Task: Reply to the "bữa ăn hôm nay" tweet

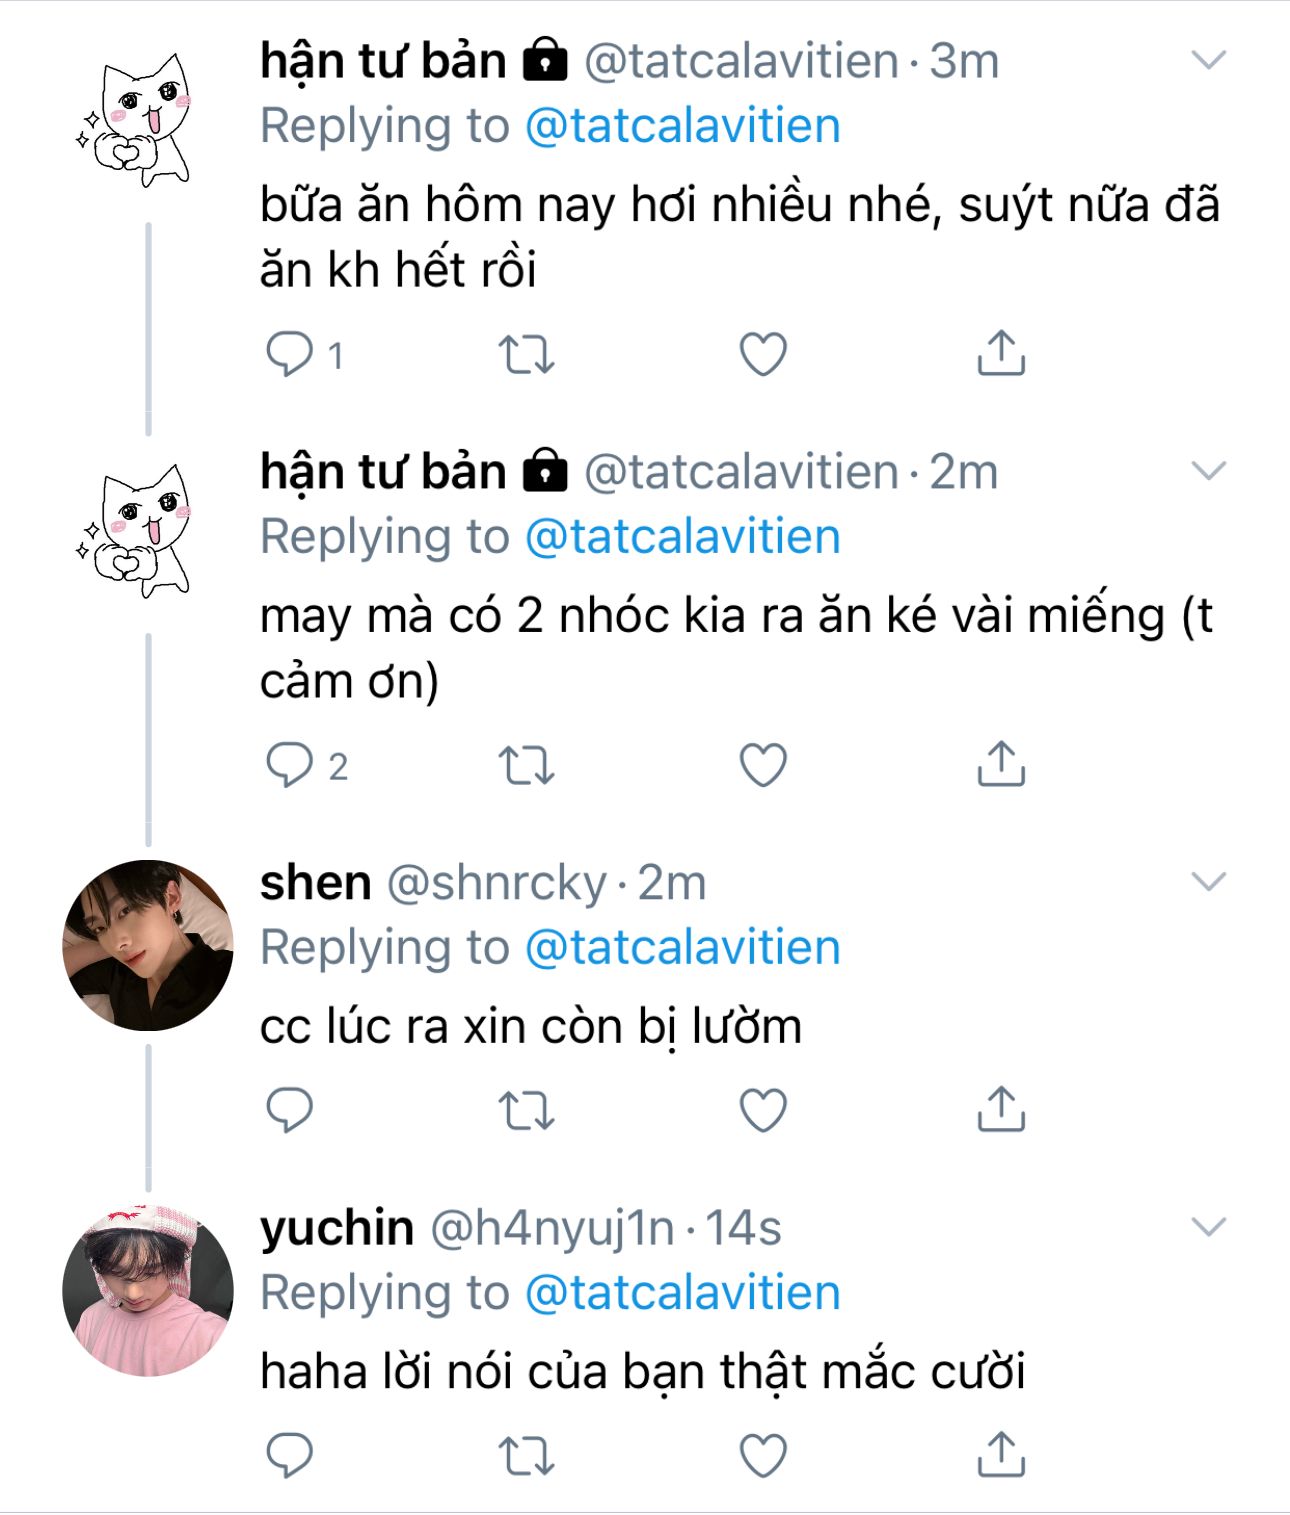Action: tap(289, 354)
